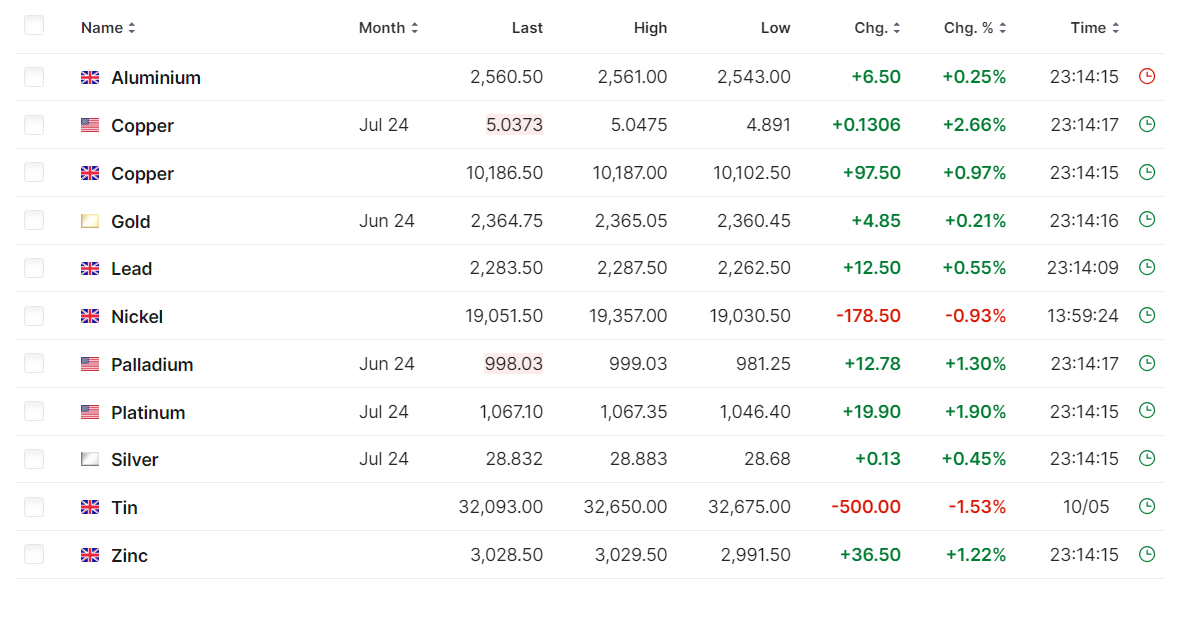Tick the select-all checkbox in header
The width and height of the screenshot is (1196, 632).
point(34,26)
